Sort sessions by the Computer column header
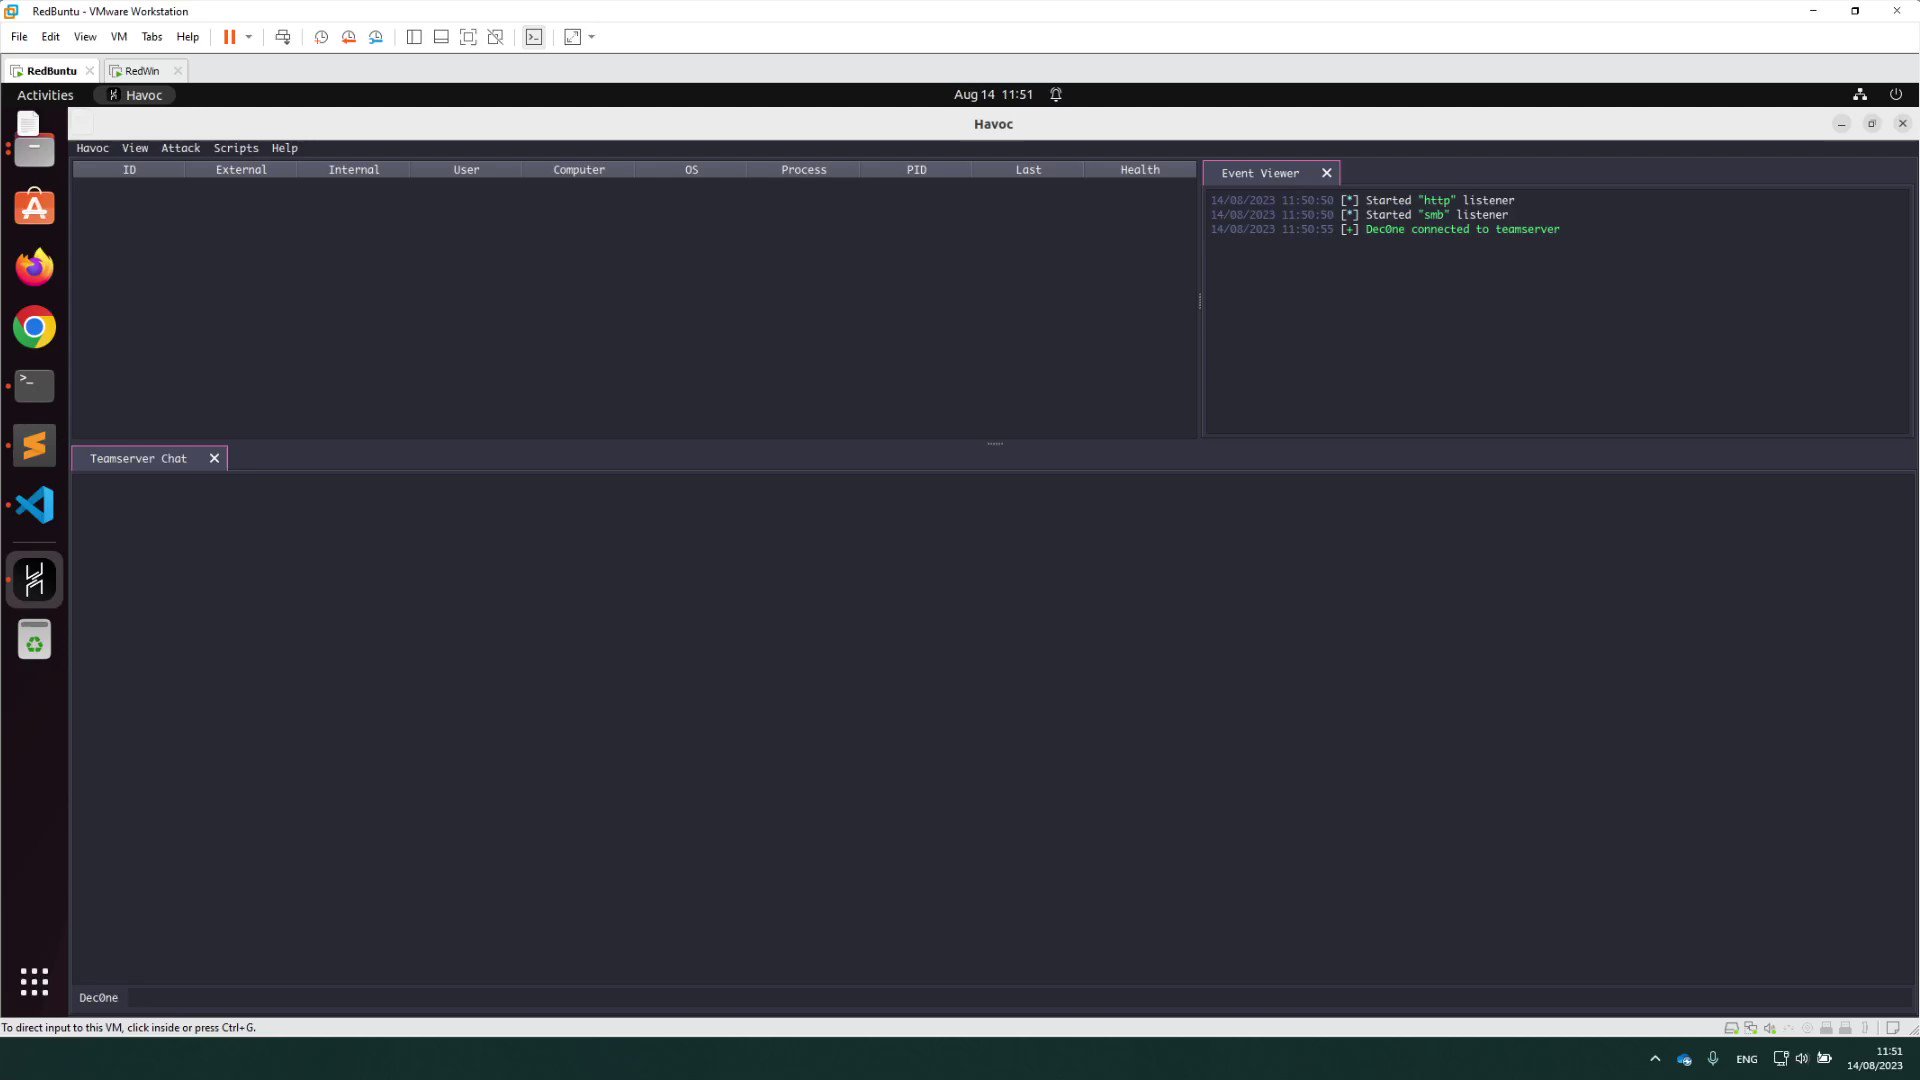 pyautogui.click(x=579, y=170)
